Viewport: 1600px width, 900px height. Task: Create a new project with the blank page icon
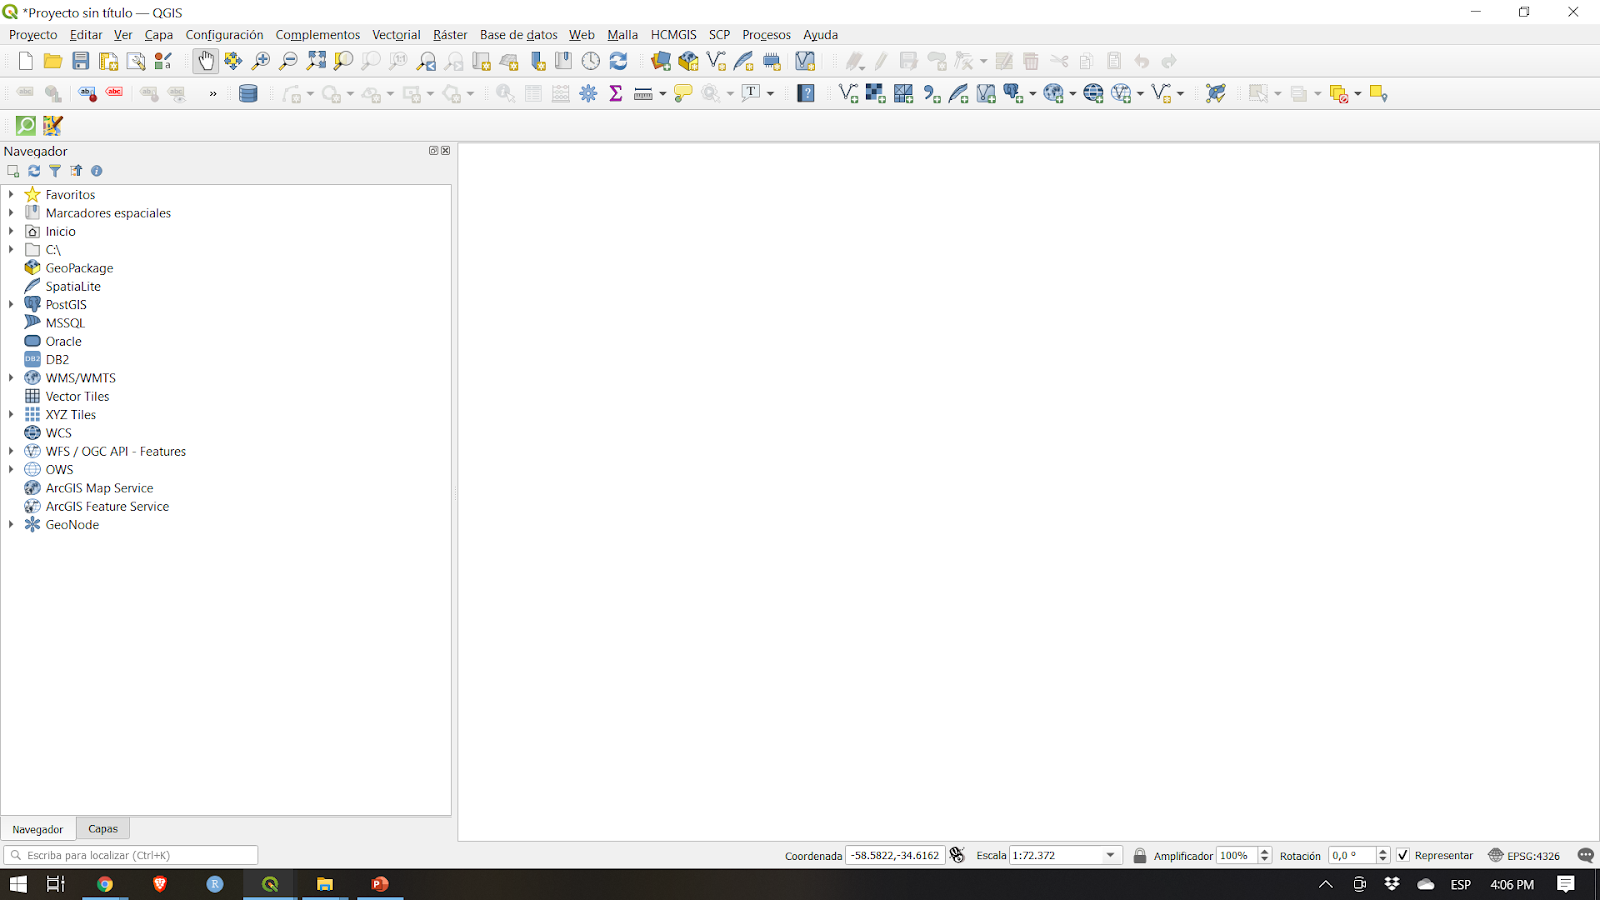click(x=25, y=61)
